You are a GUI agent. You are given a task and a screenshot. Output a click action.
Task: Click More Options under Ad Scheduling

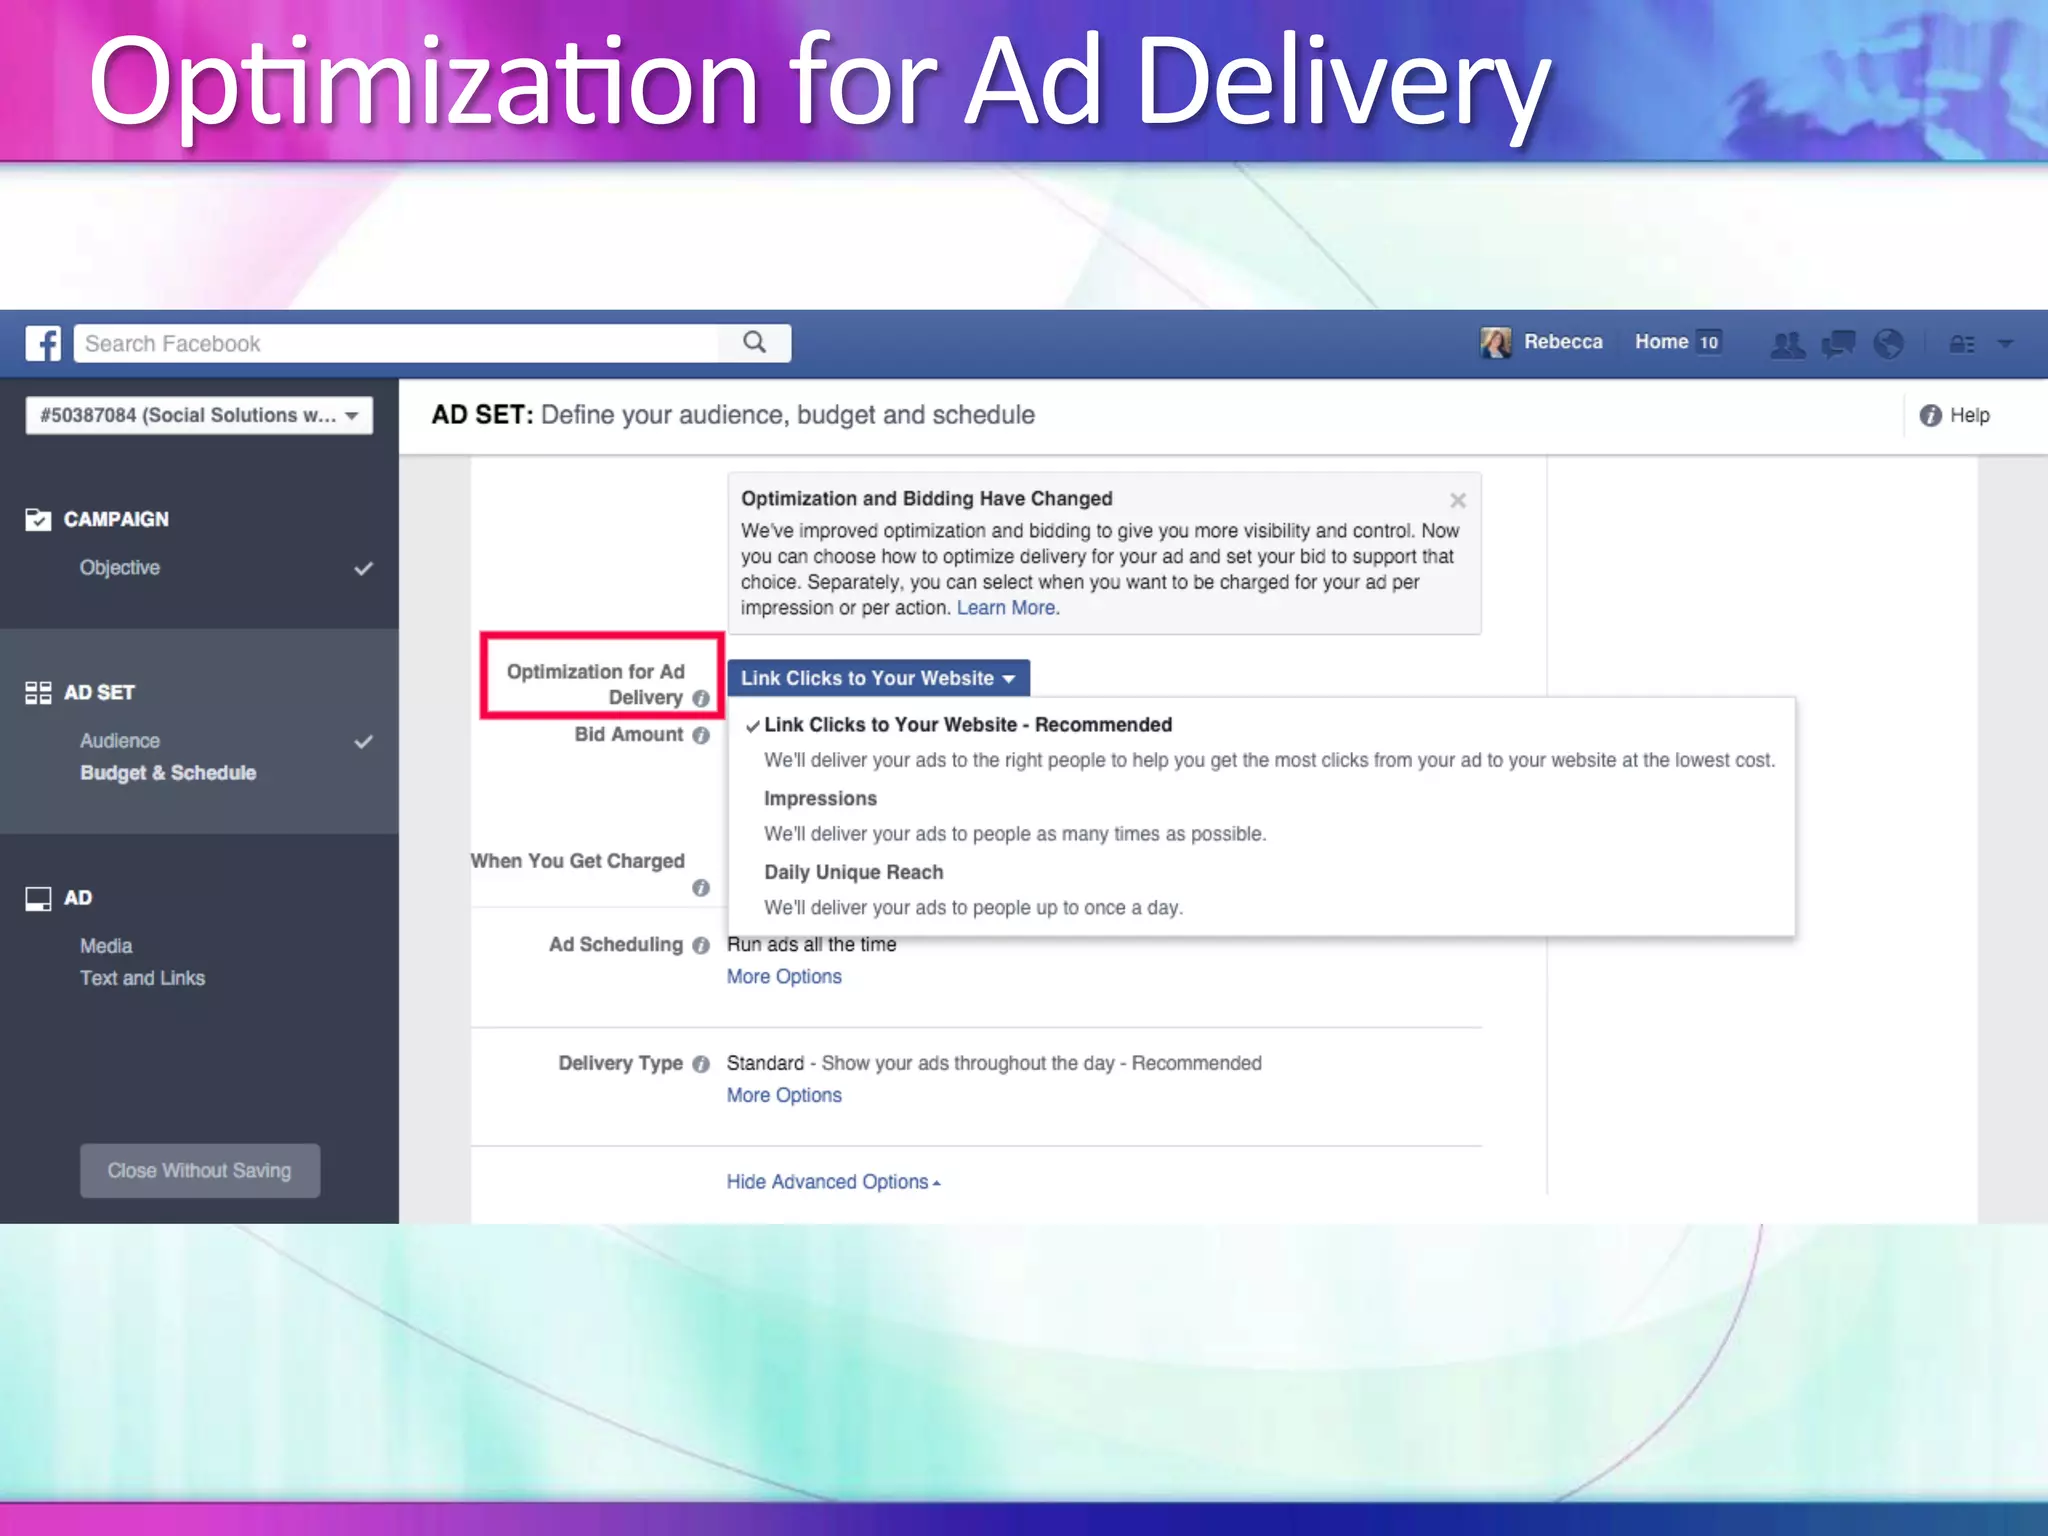tap(784, 977)
